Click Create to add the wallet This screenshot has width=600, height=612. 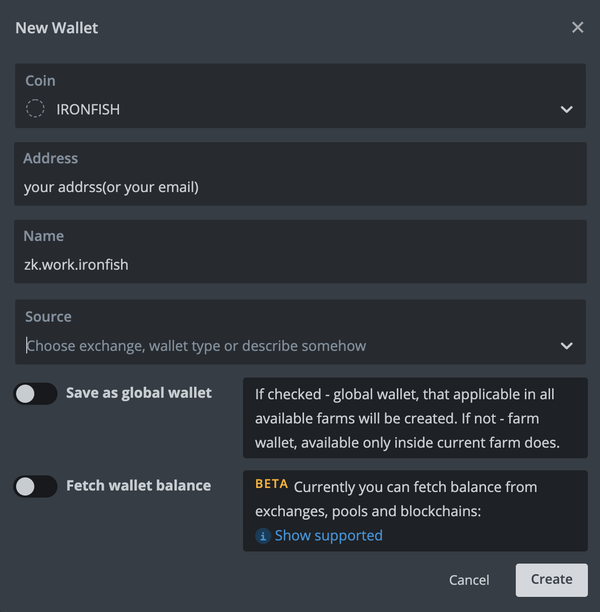click(551, 579)
